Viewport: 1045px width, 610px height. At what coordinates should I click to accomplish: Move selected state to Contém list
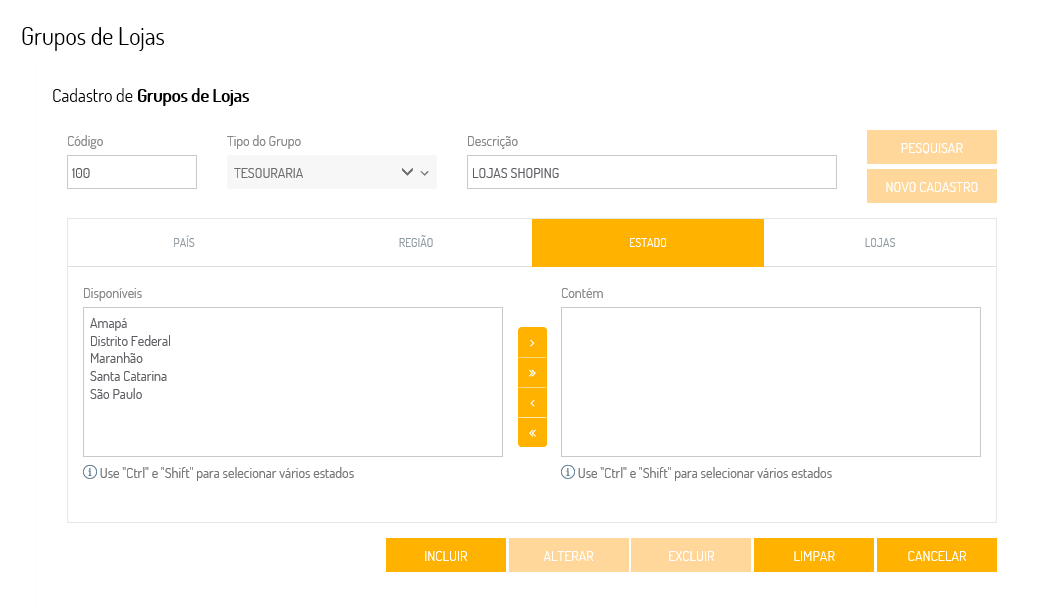tap(532, 342)
